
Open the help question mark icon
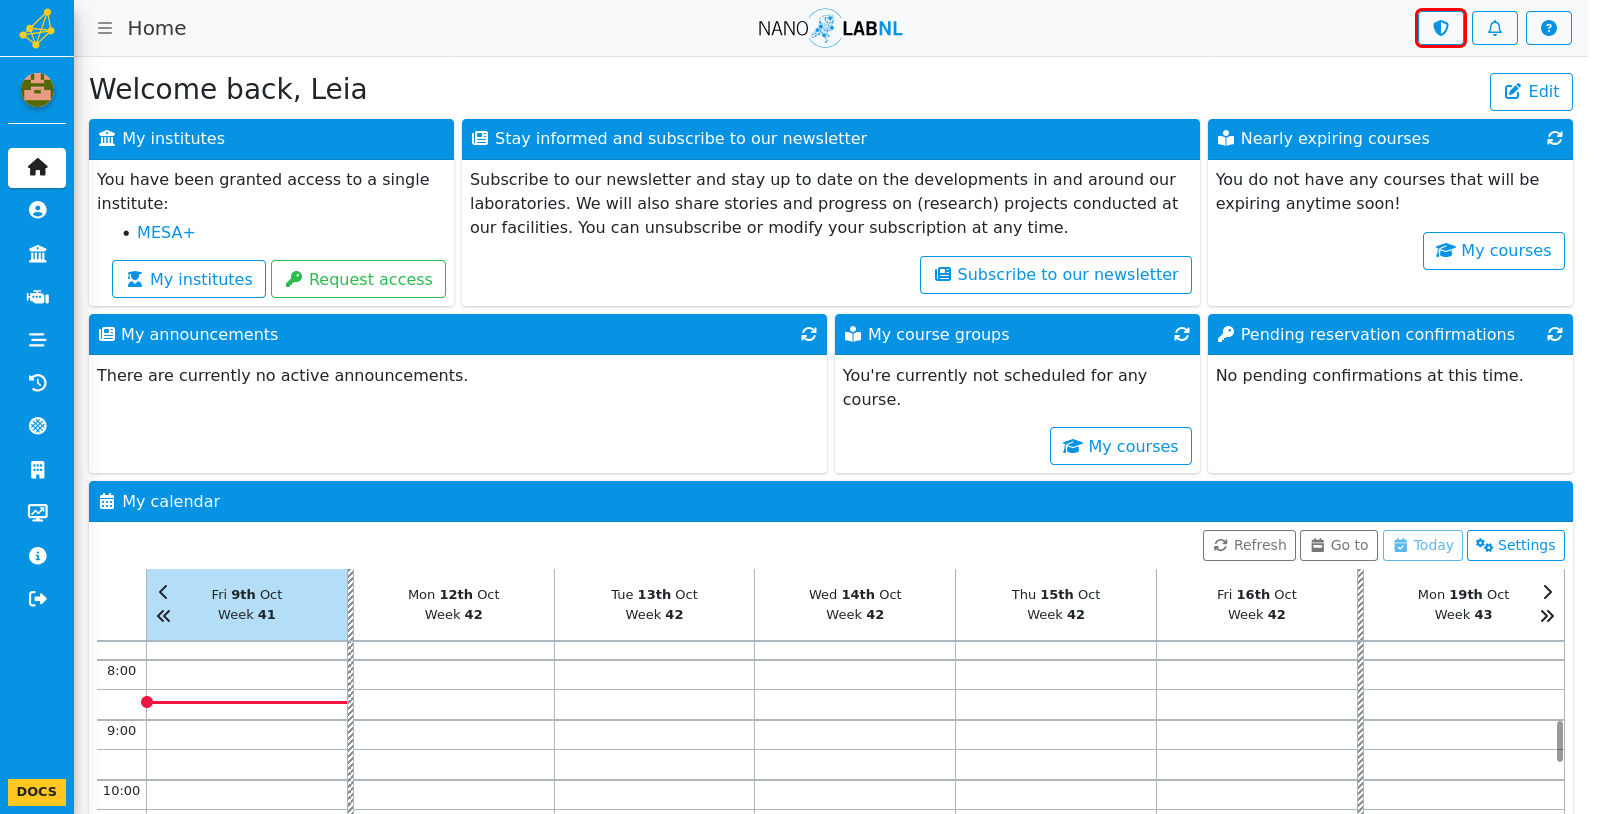(1549, 28)
